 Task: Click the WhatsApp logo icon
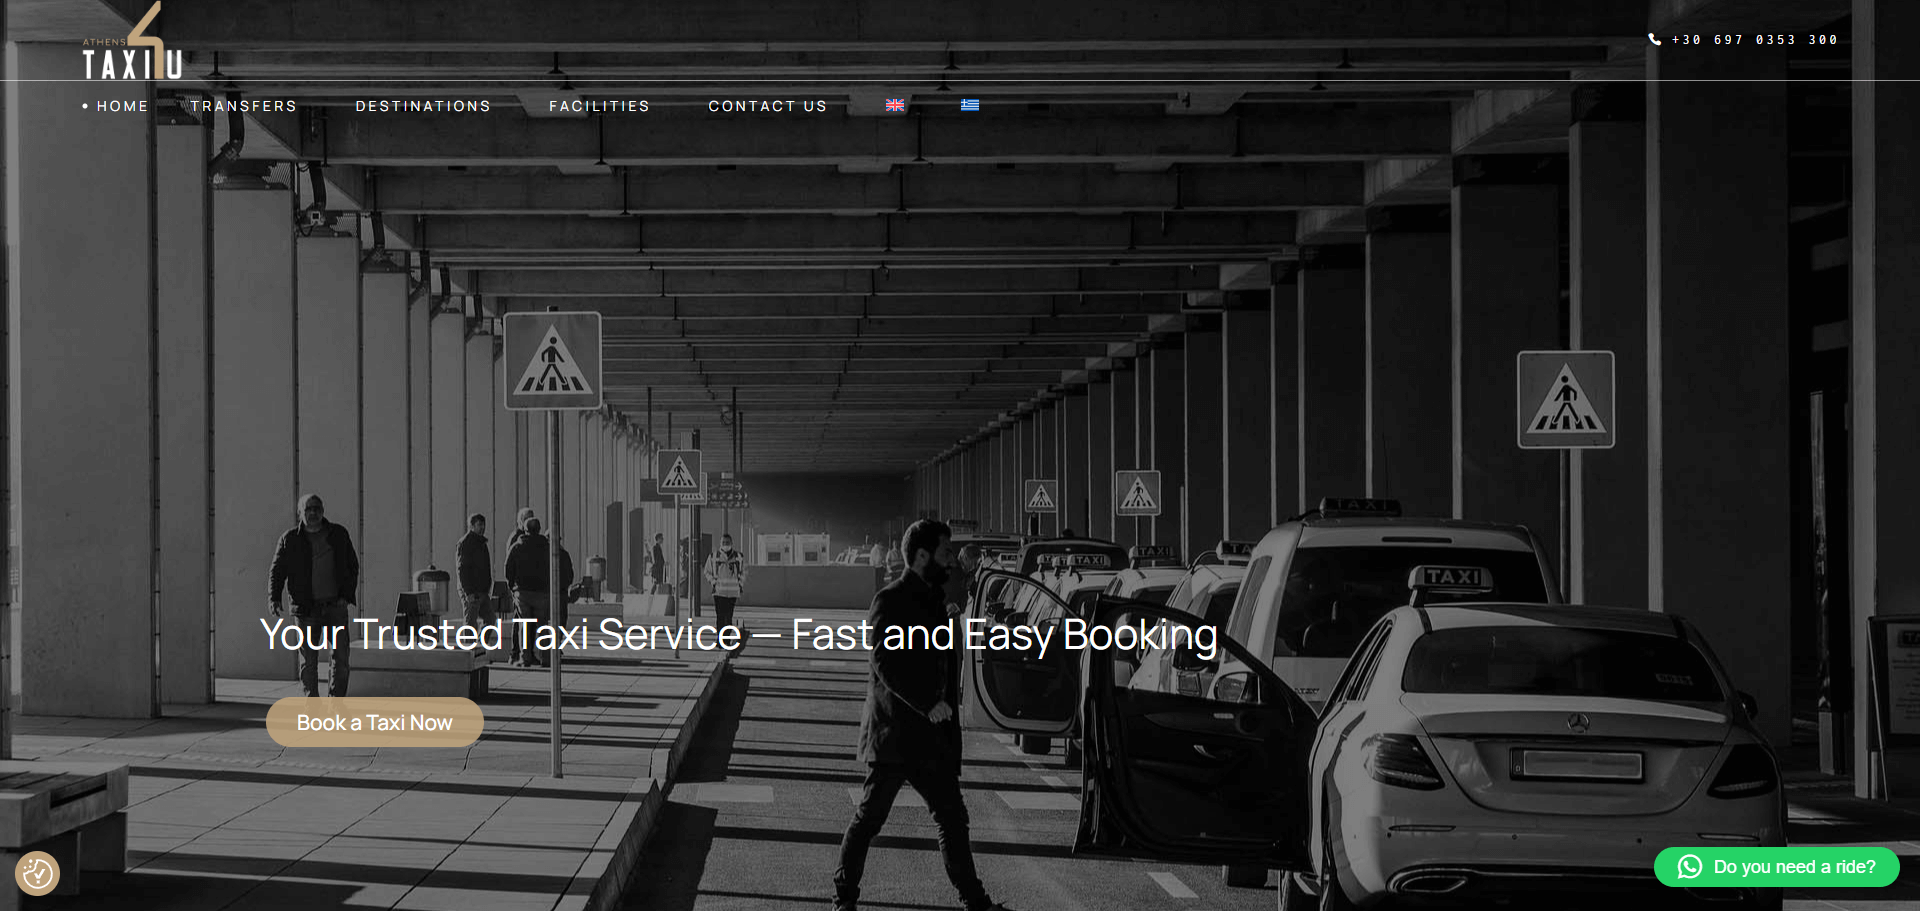(1690, 867)
